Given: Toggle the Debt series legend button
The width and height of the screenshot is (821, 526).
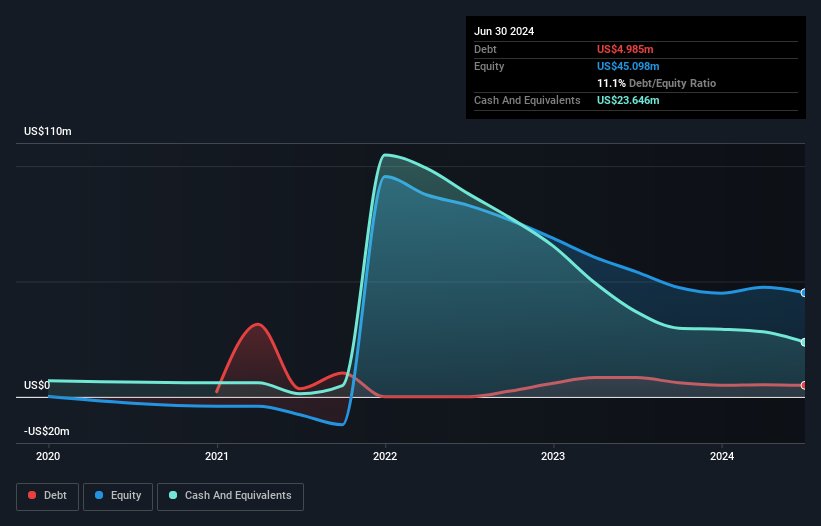Looking at the screenshot, I should point(48,496).
